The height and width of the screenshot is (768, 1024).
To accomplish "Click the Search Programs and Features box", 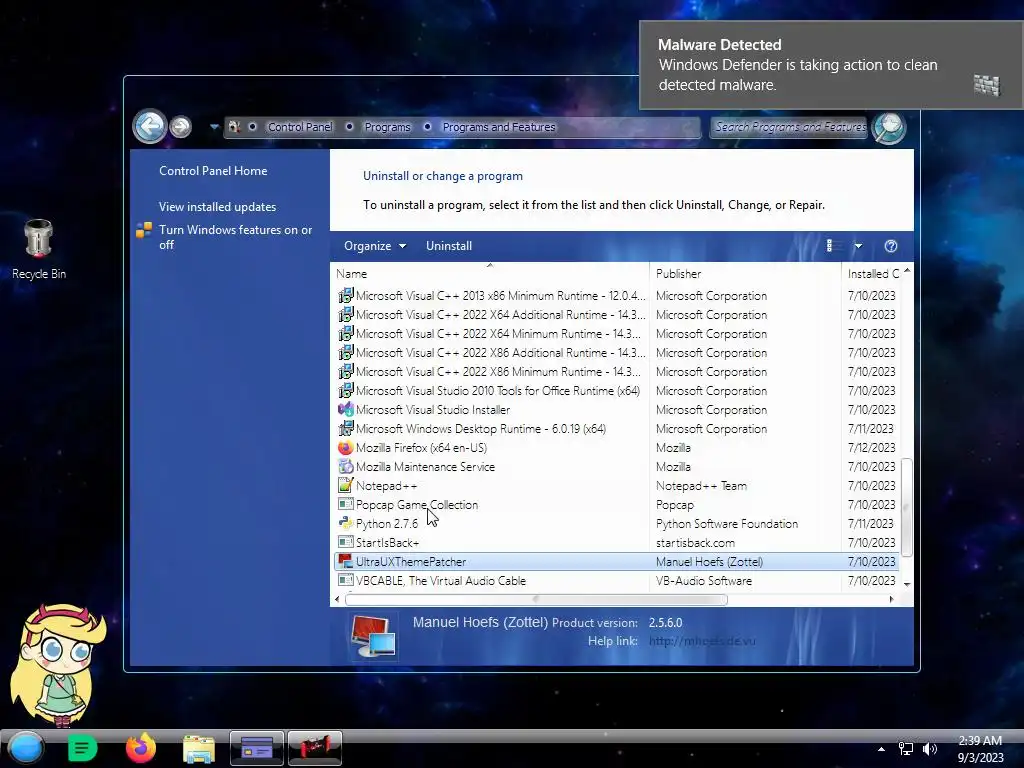I will pos(789,127).
